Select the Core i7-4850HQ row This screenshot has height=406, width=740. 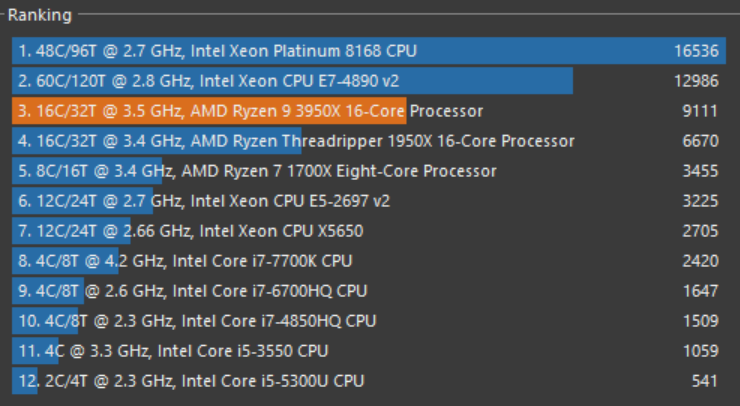195,321
